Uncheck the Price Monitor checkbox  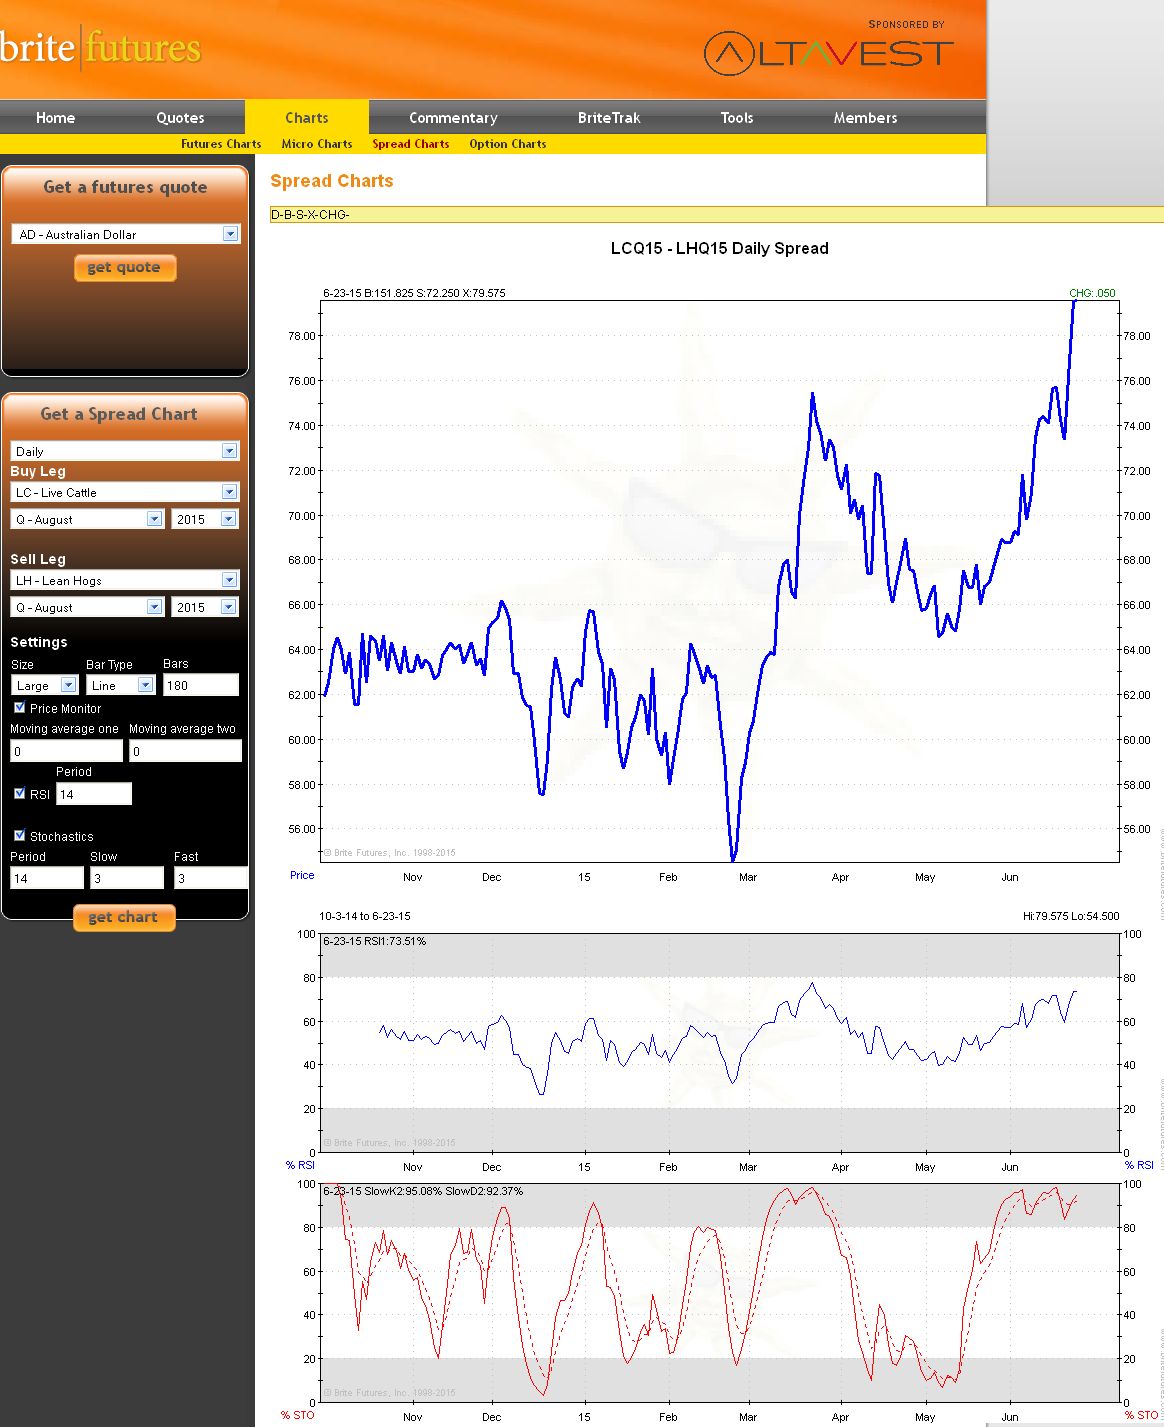click(x=19, y=707)
